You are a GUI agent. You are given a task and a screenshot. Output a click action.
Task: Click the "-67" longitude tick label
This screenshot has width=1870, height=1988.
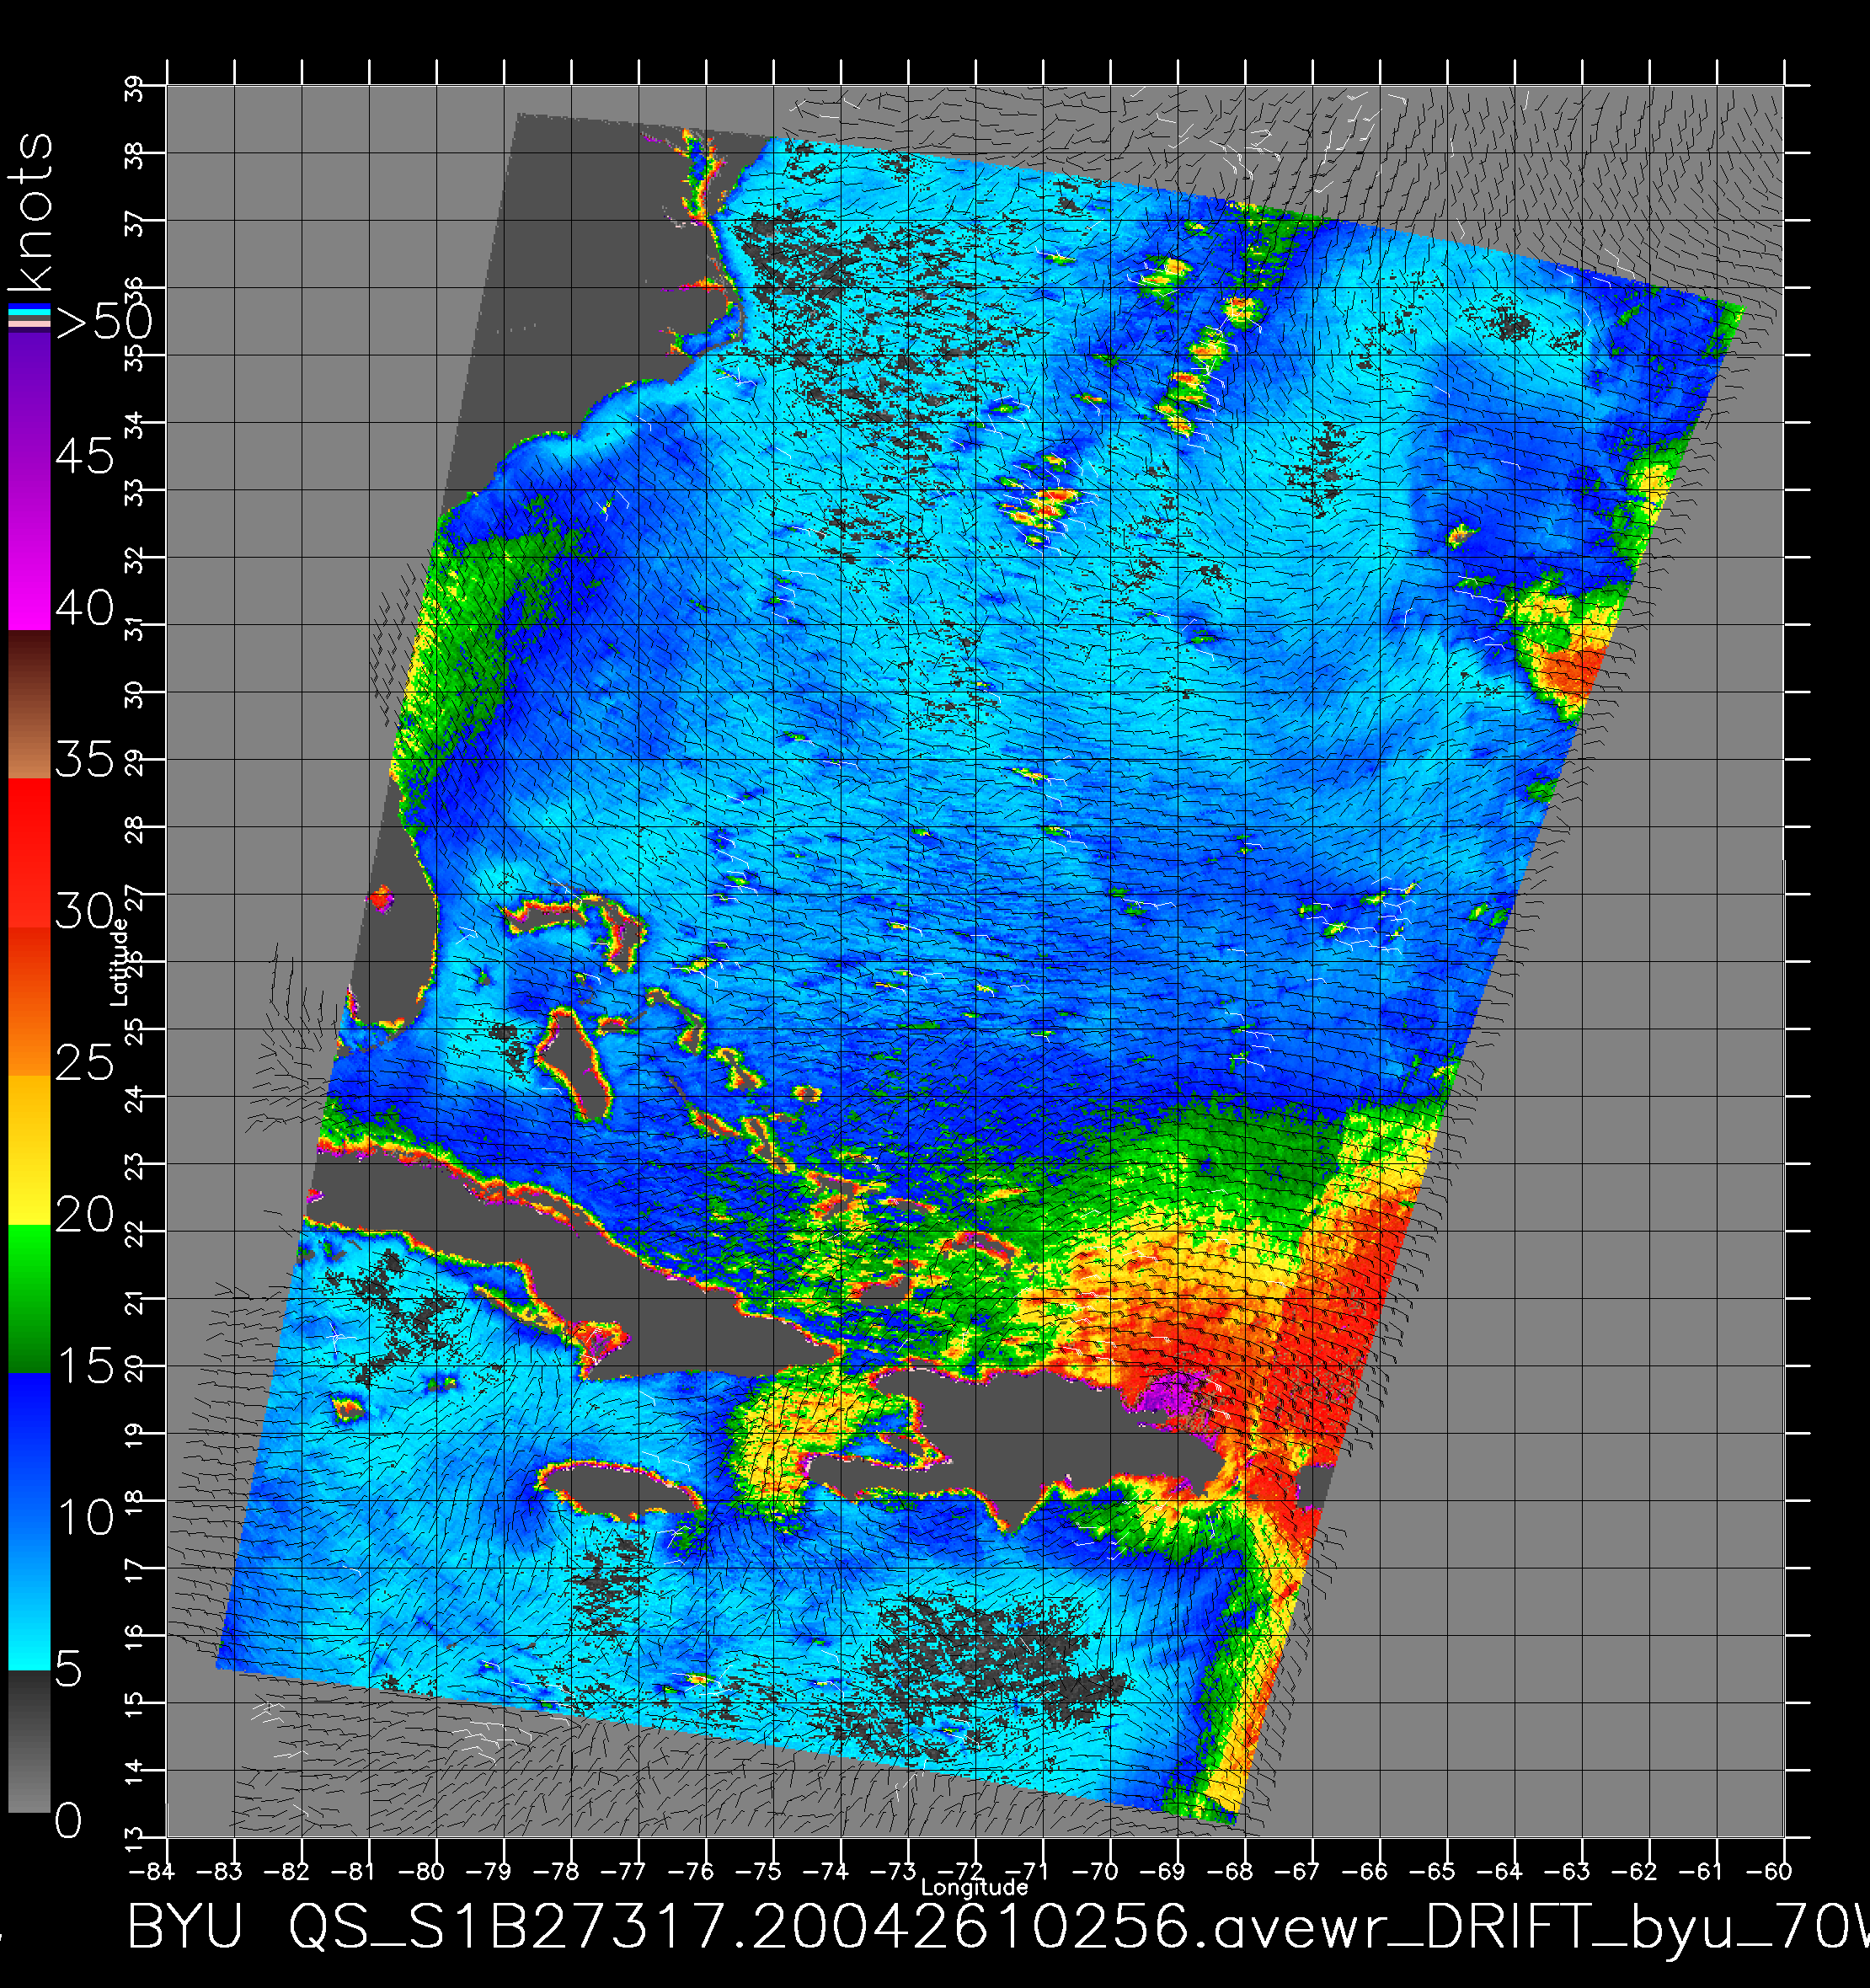(1297, 1871)
